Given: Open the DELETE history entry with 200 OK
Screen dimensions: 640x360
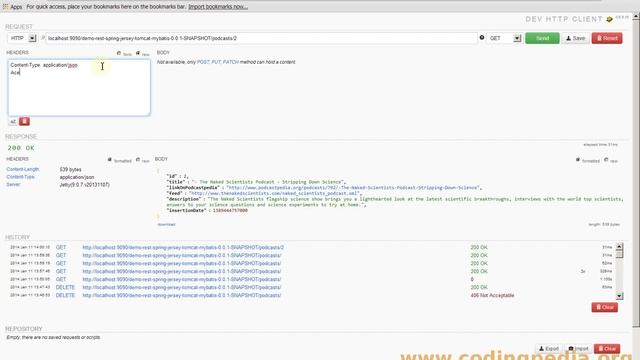Looking at the screenshot, I should 182,287.
